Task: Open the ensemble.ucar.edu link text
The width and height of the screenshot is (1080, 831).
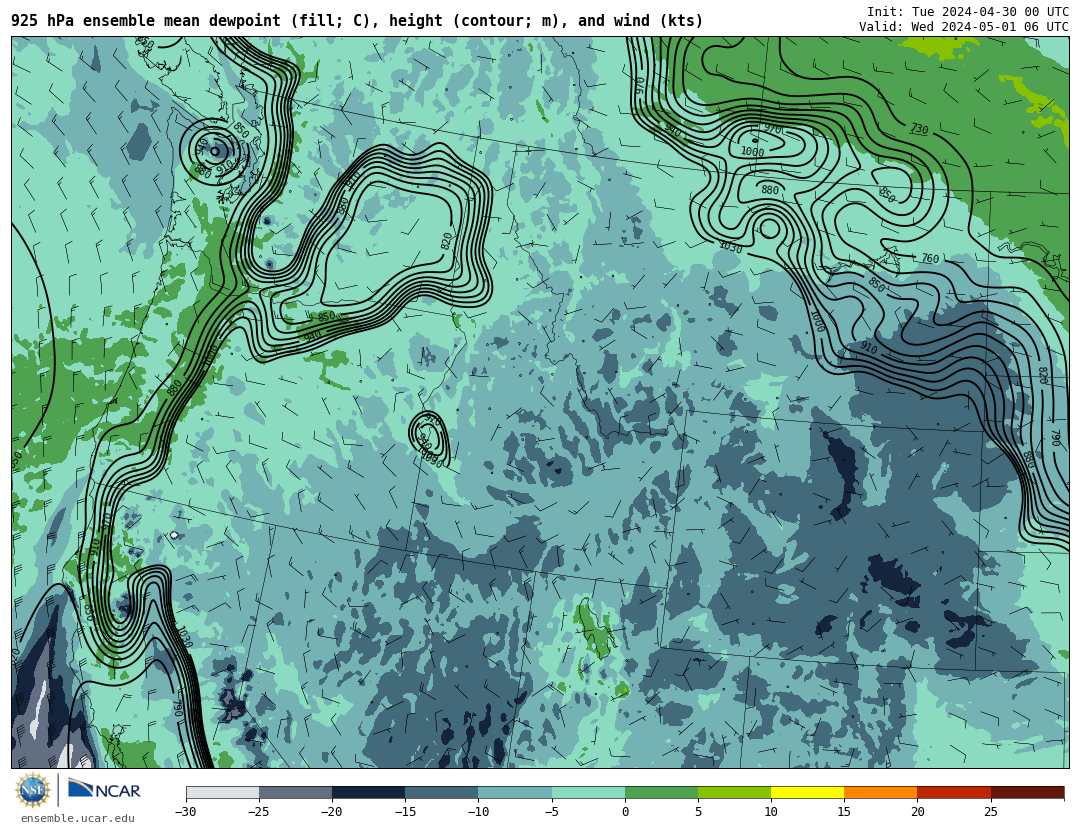Action: (78, 819)
